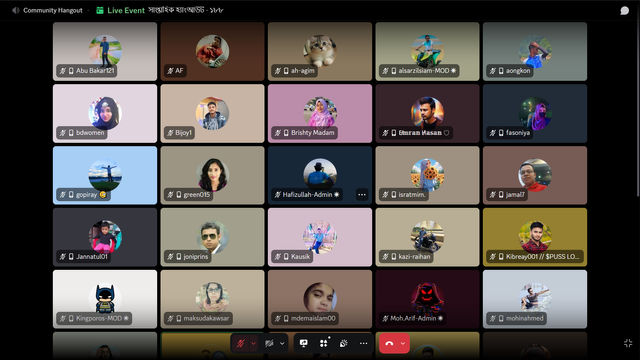
Task: Open camera options dropdown arrow
Action: (x=282, y=344)
